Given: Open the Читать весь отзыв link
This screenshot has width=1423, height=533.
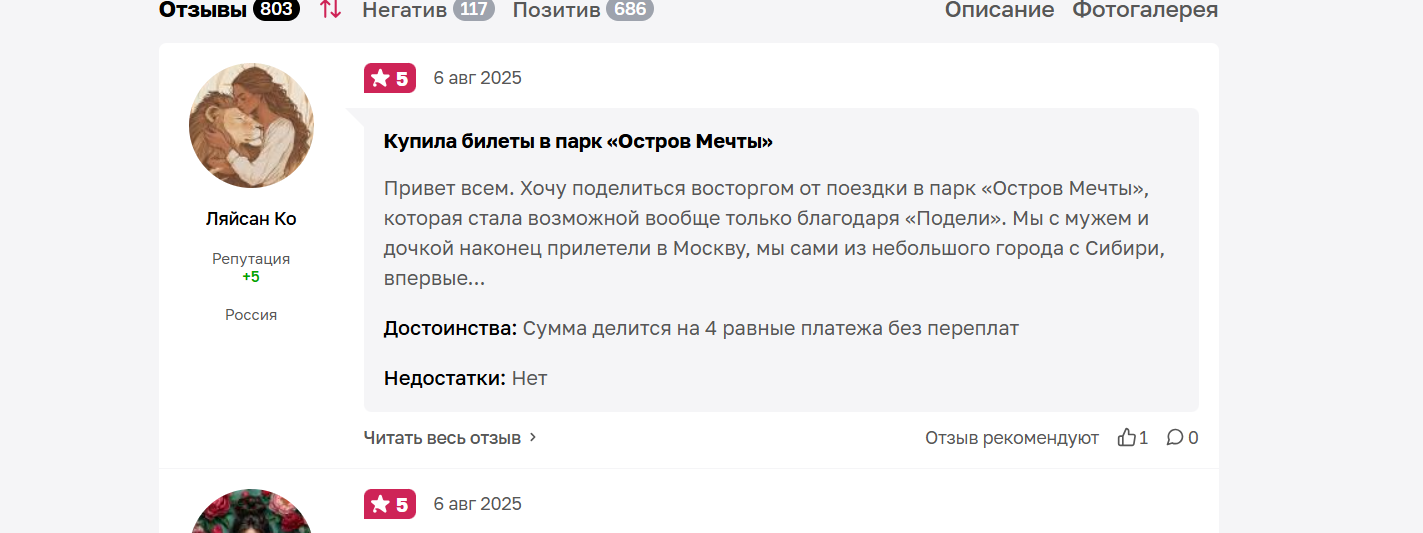Looking at the screenshot, I should 442,437.
